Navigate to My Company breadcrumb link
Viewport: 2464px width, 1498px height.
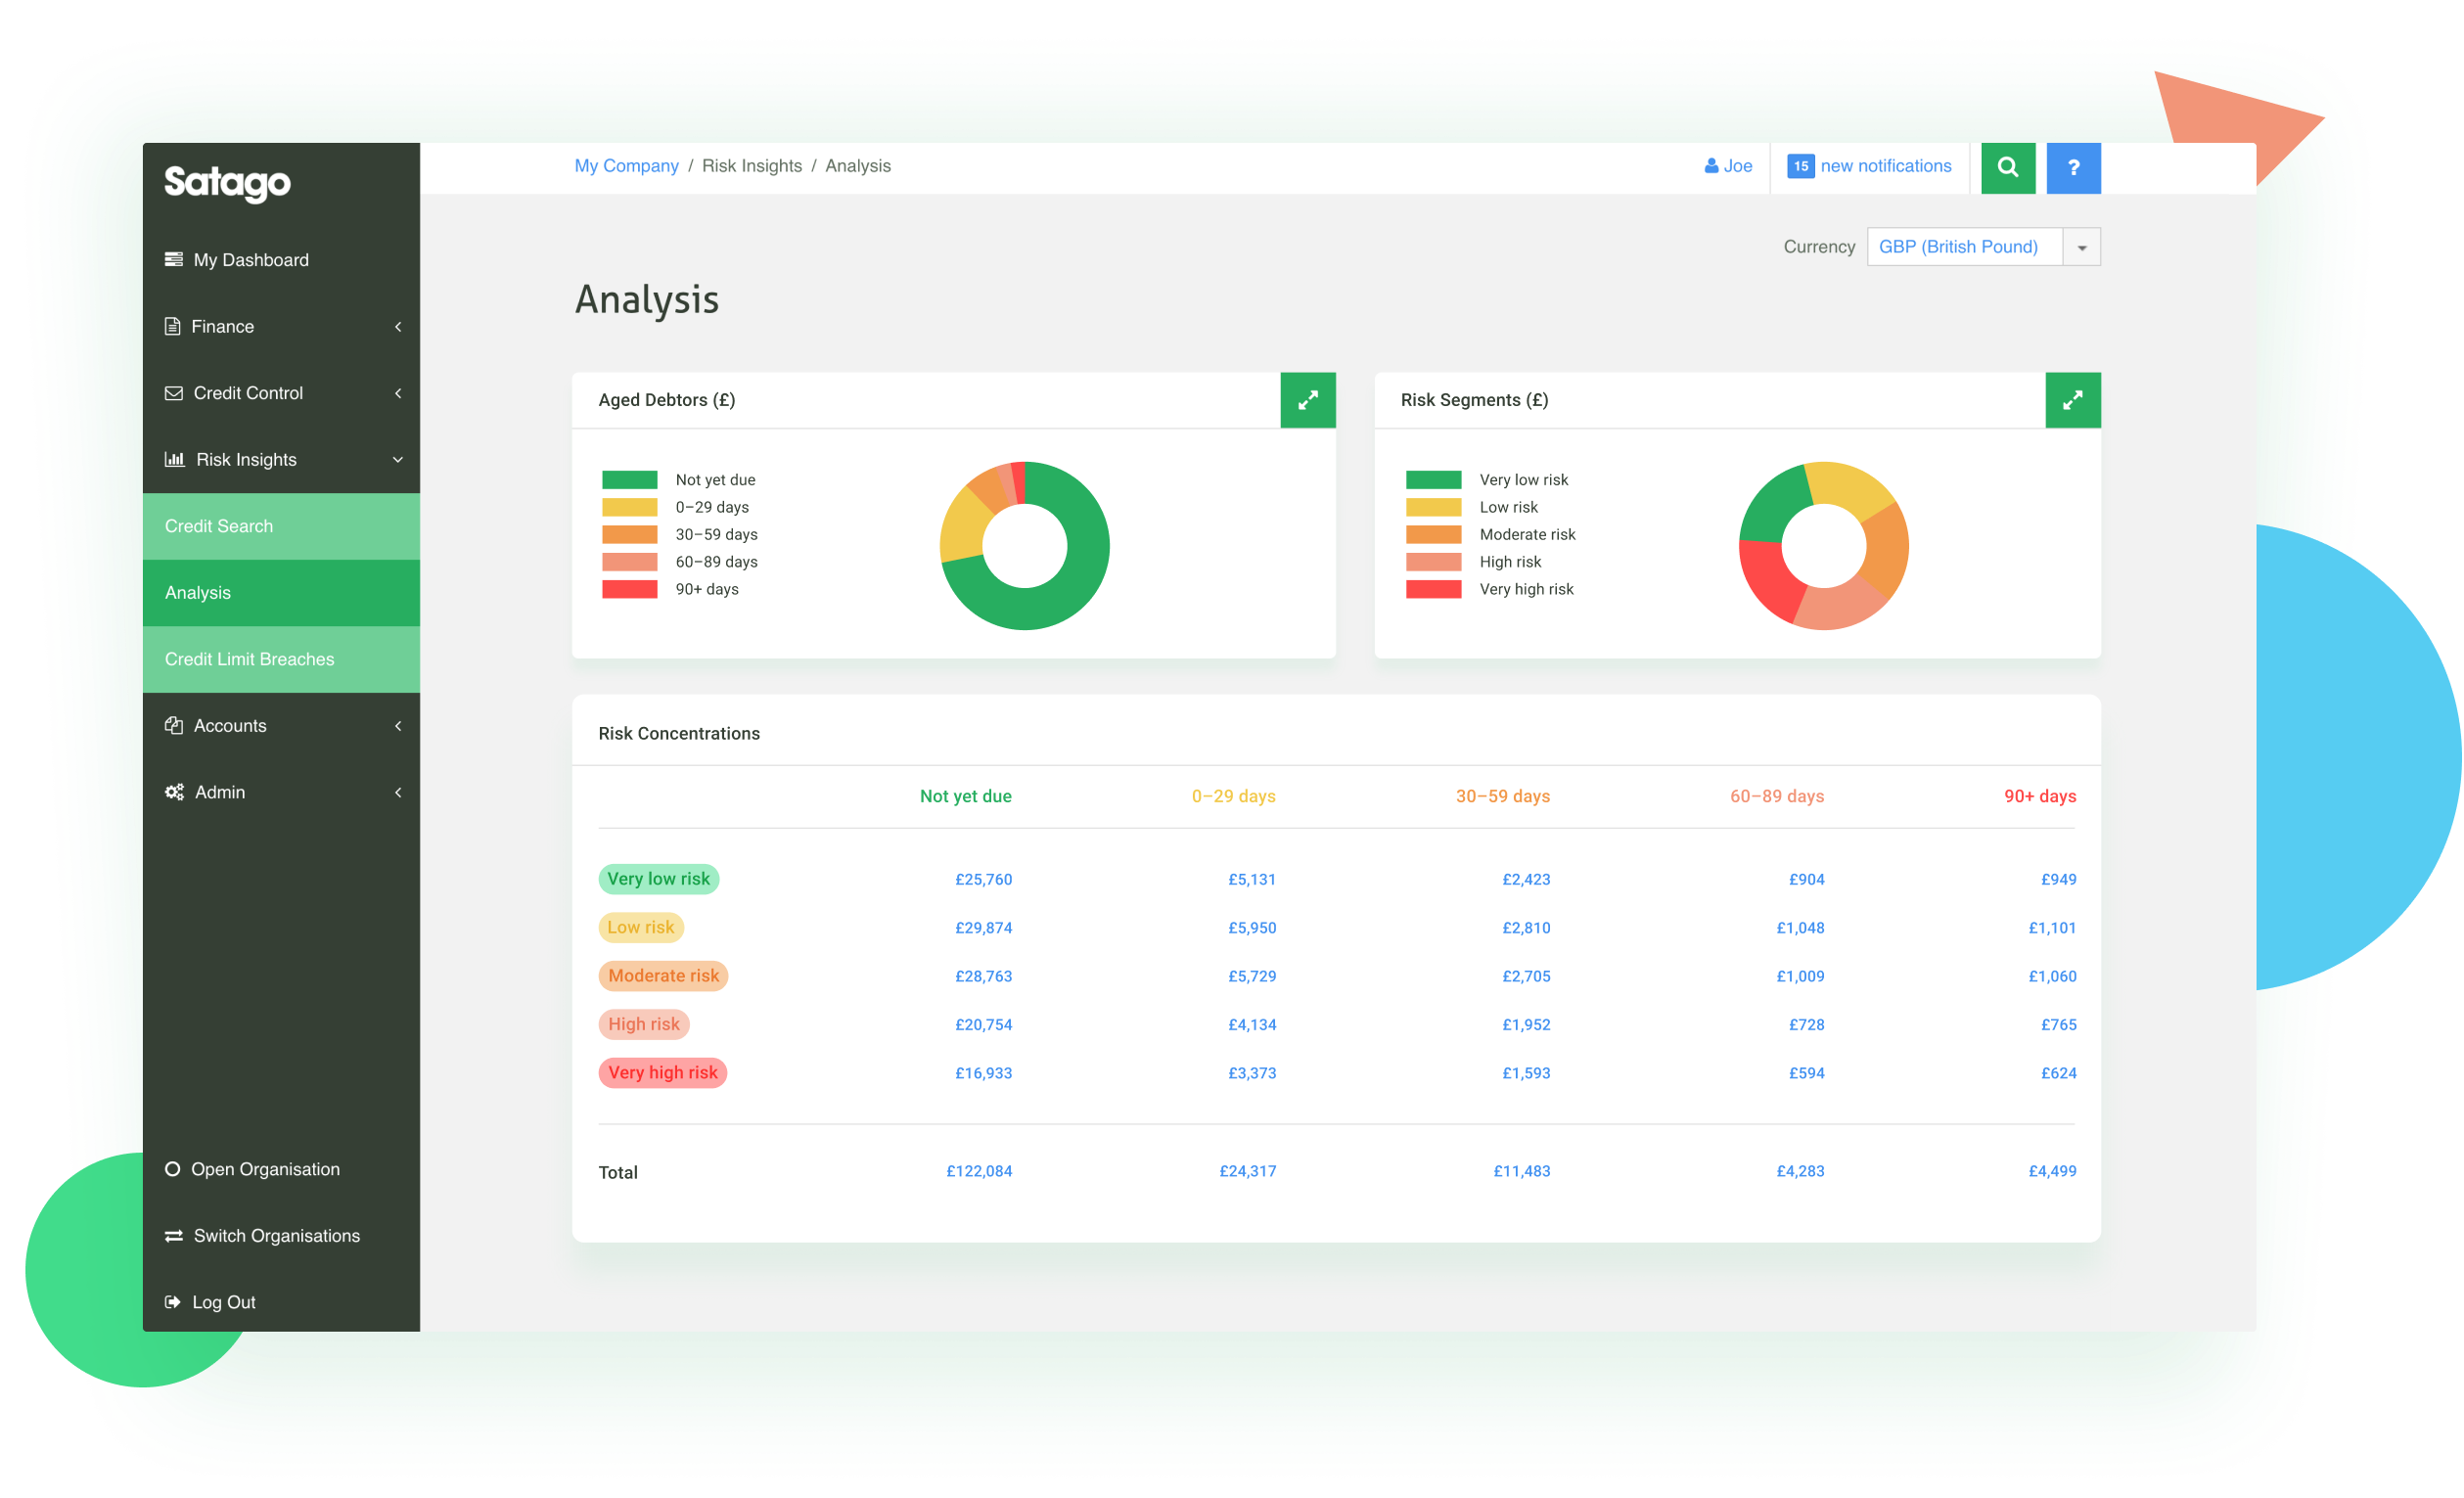(626, 165)
